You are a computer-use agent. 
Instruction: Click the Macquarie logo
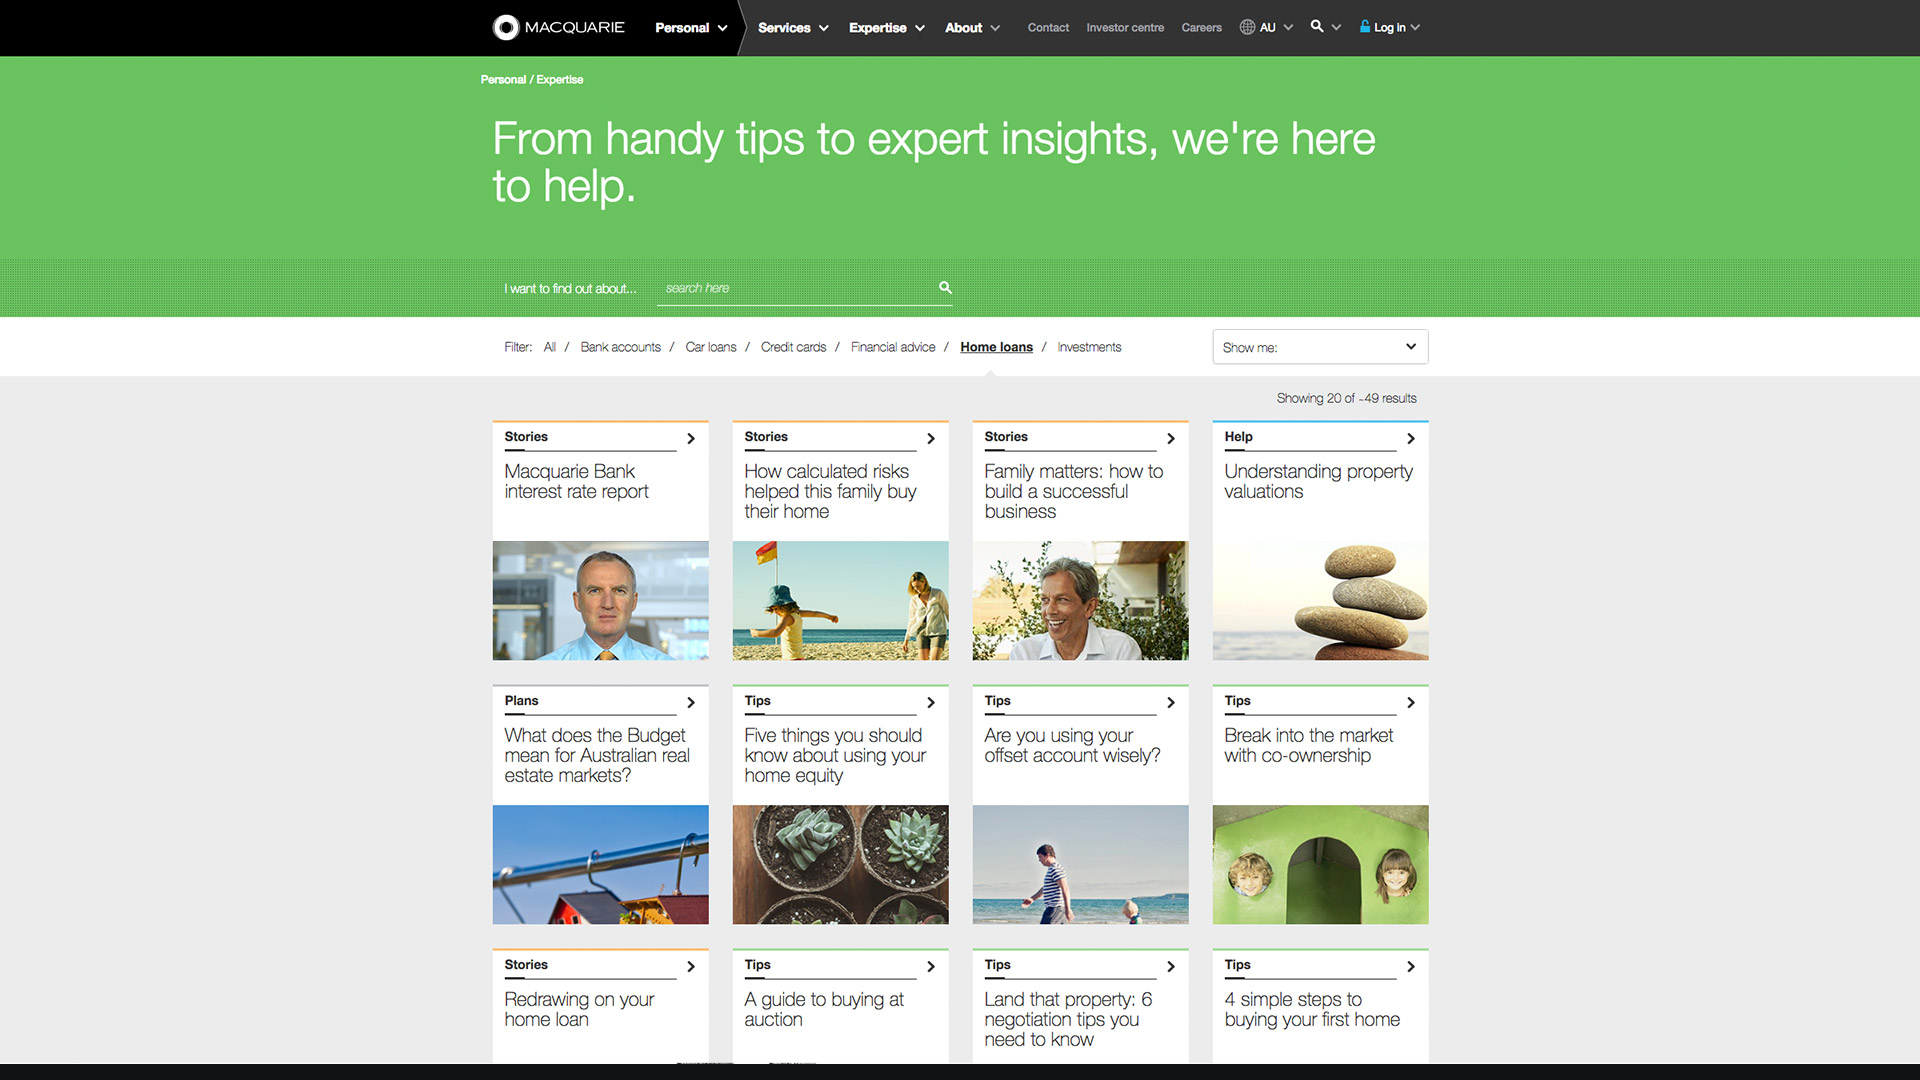[558, 27]
